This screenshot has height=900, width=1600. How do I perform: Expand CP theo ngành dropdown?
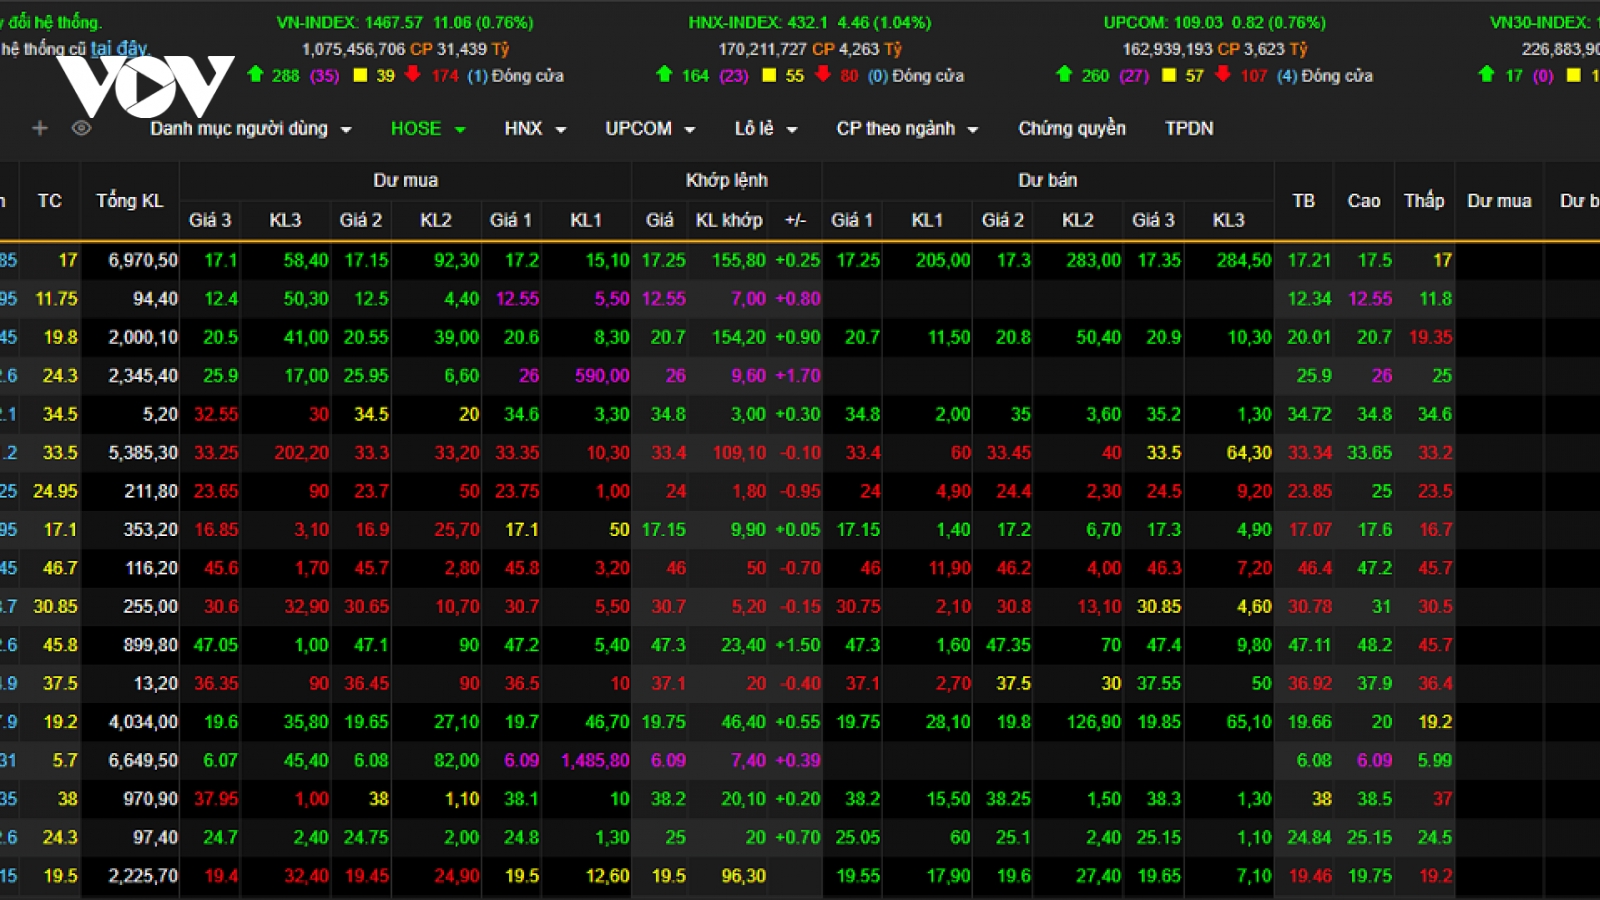(x=907, y=128)
